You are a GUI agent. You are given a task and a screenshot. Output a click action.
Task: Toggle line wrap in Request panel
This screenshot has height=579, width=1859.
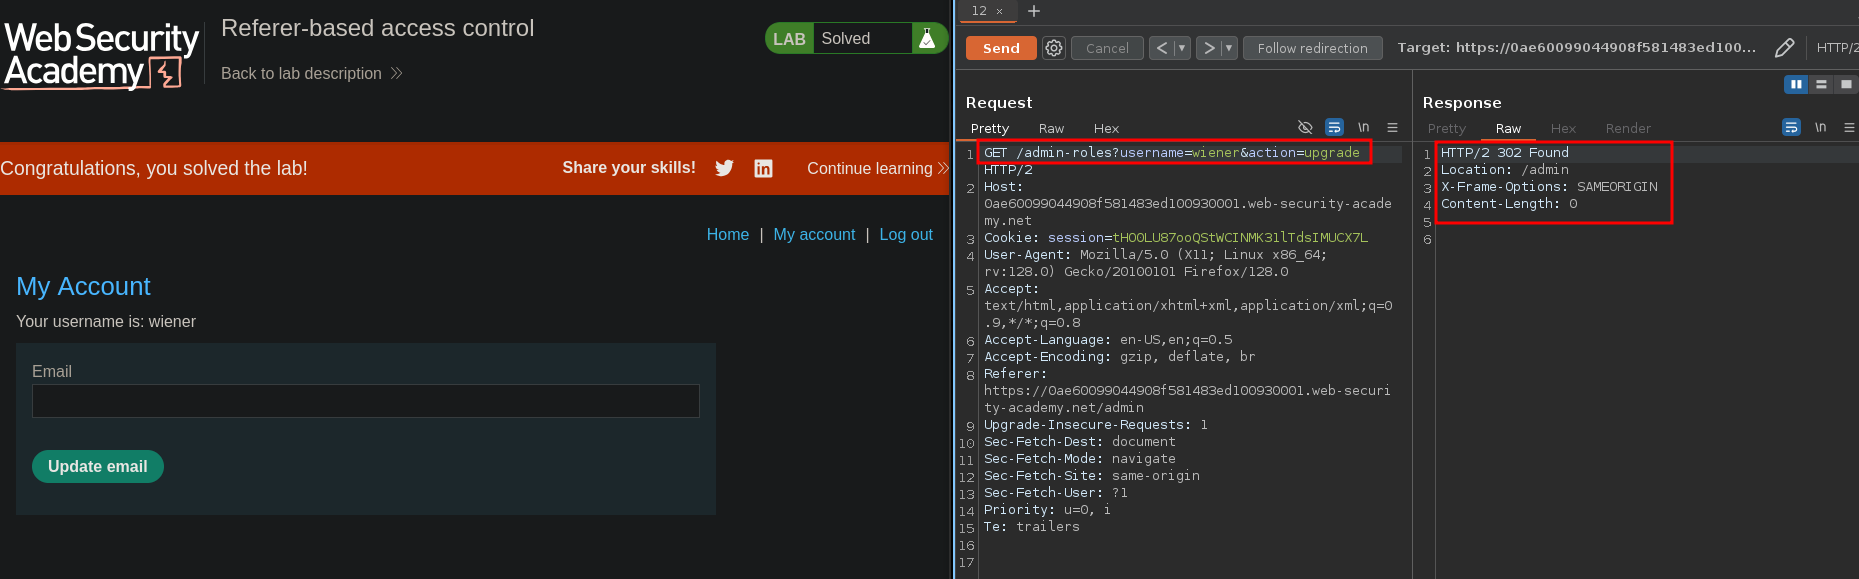pos(1334,127)
